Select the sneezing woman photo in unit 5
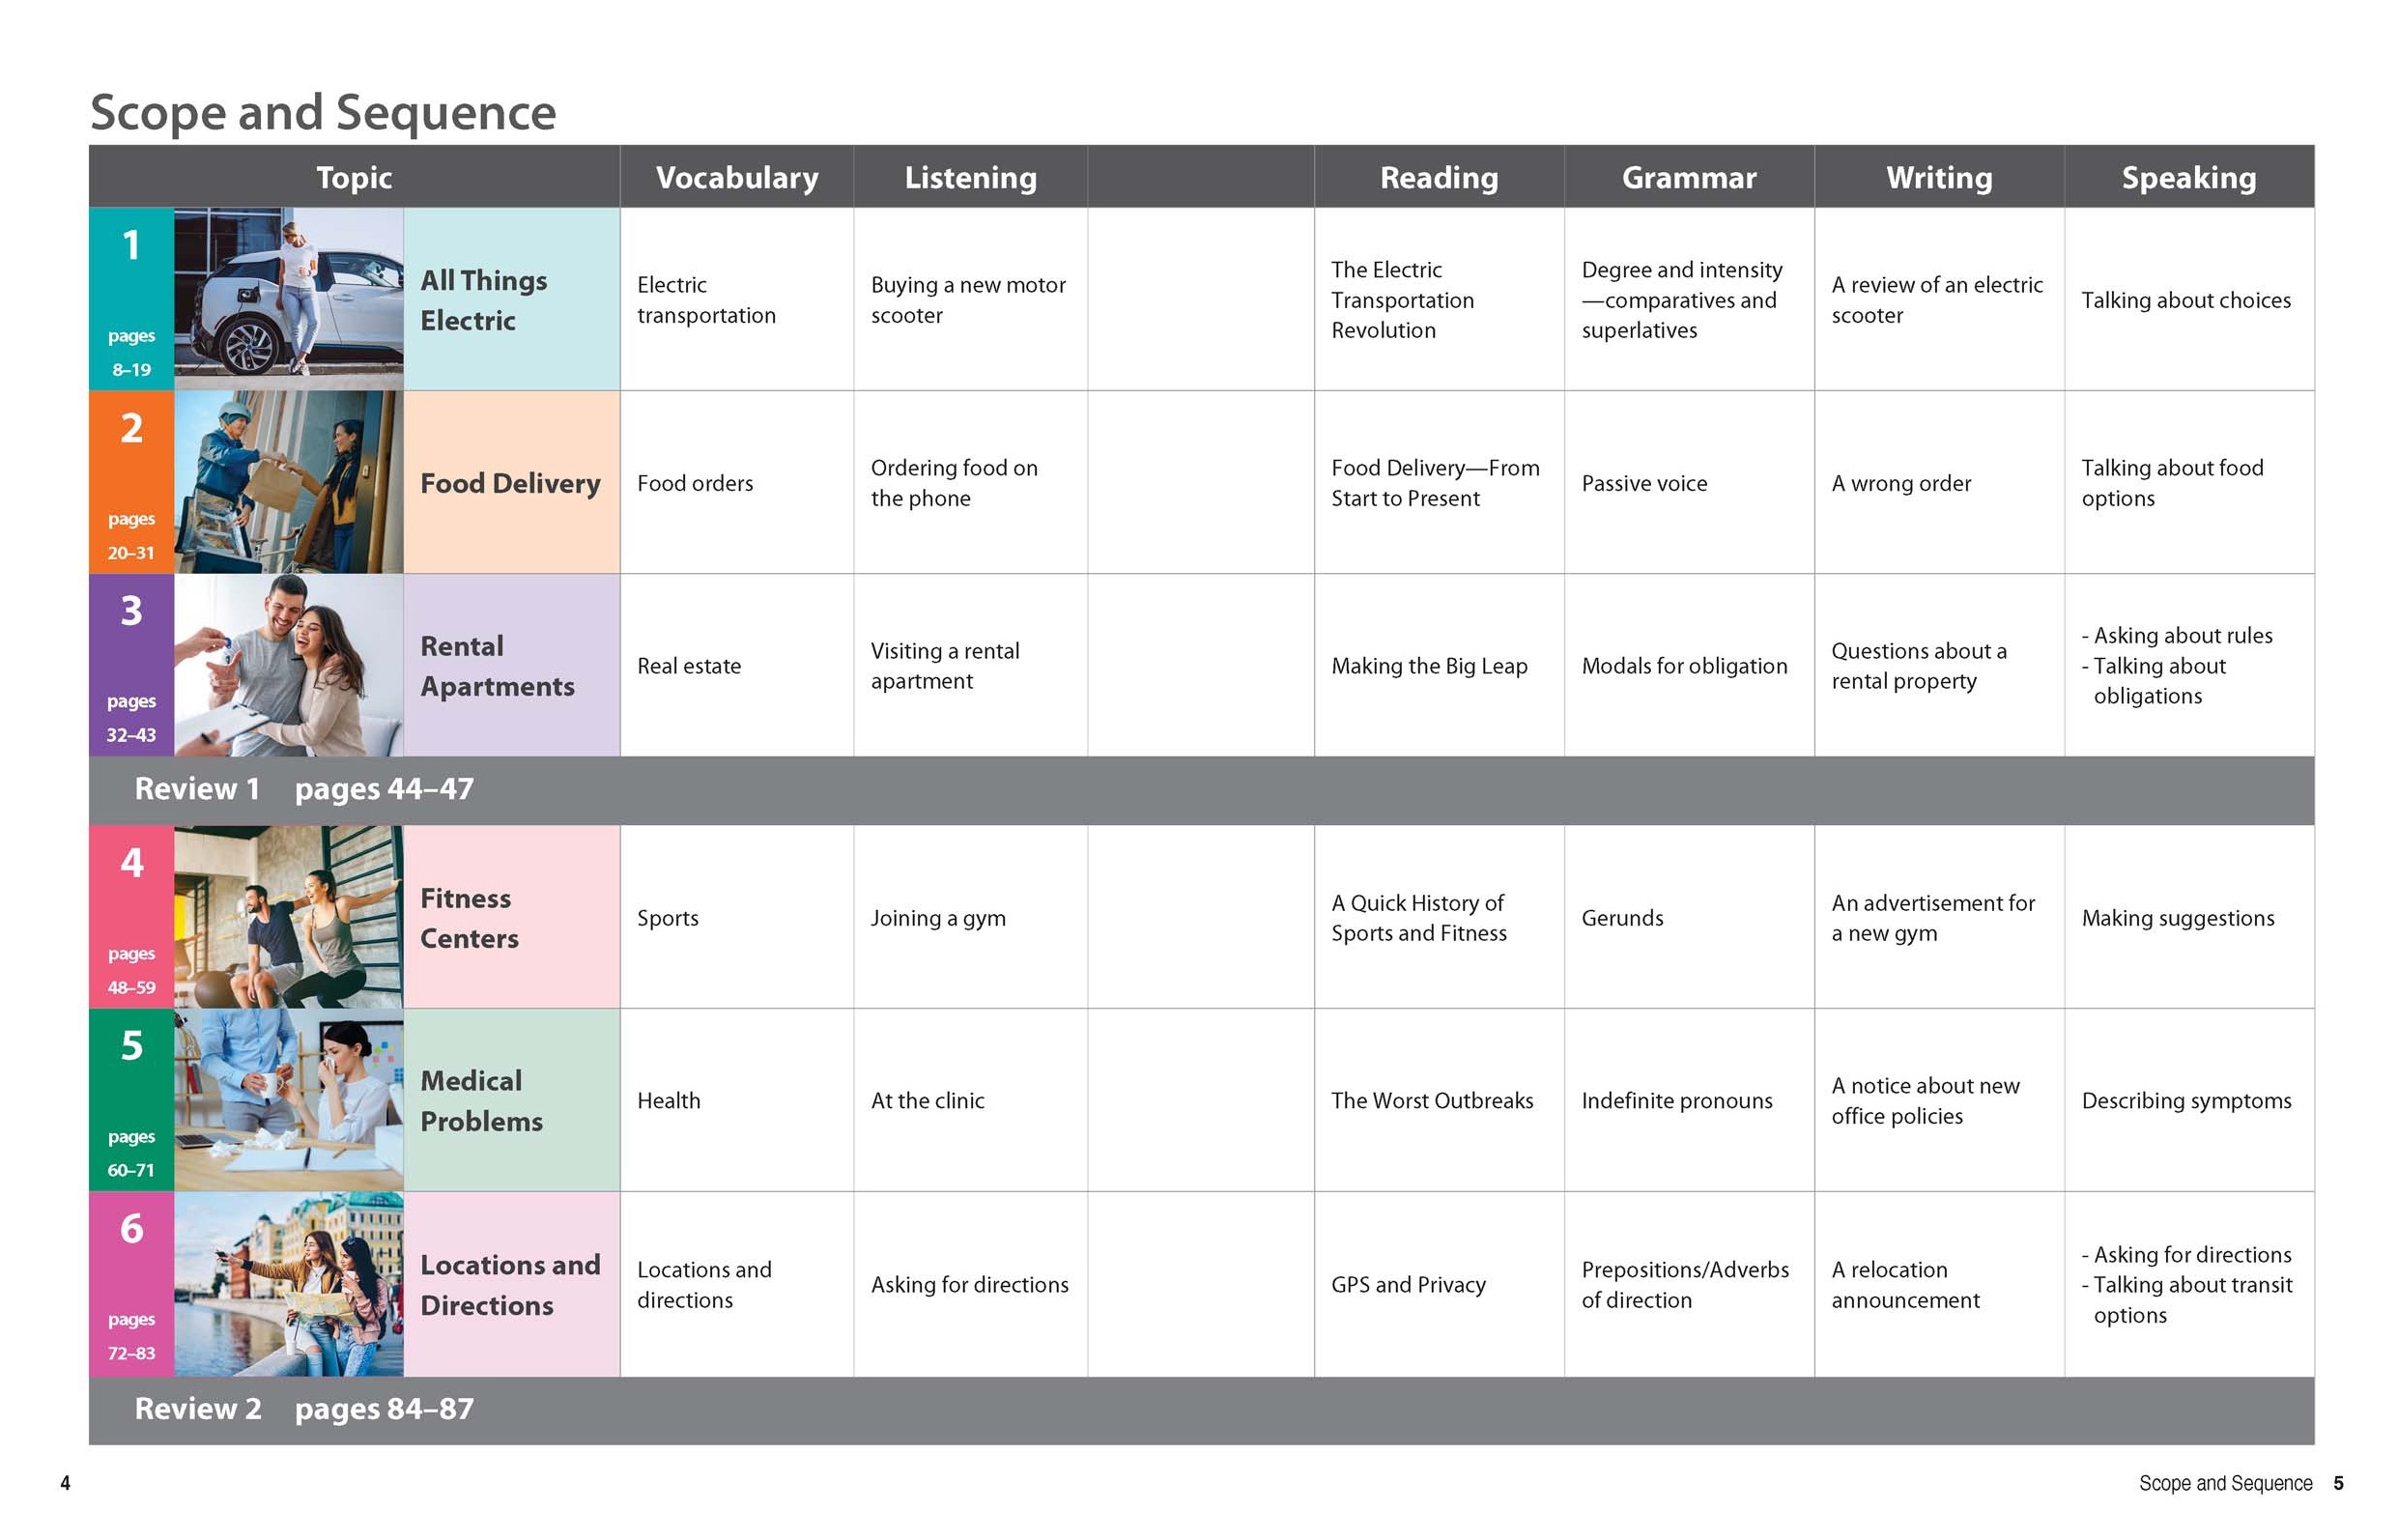Image resolution: width=2398 pixels, height=1540 pixels. coord(288,1099)
